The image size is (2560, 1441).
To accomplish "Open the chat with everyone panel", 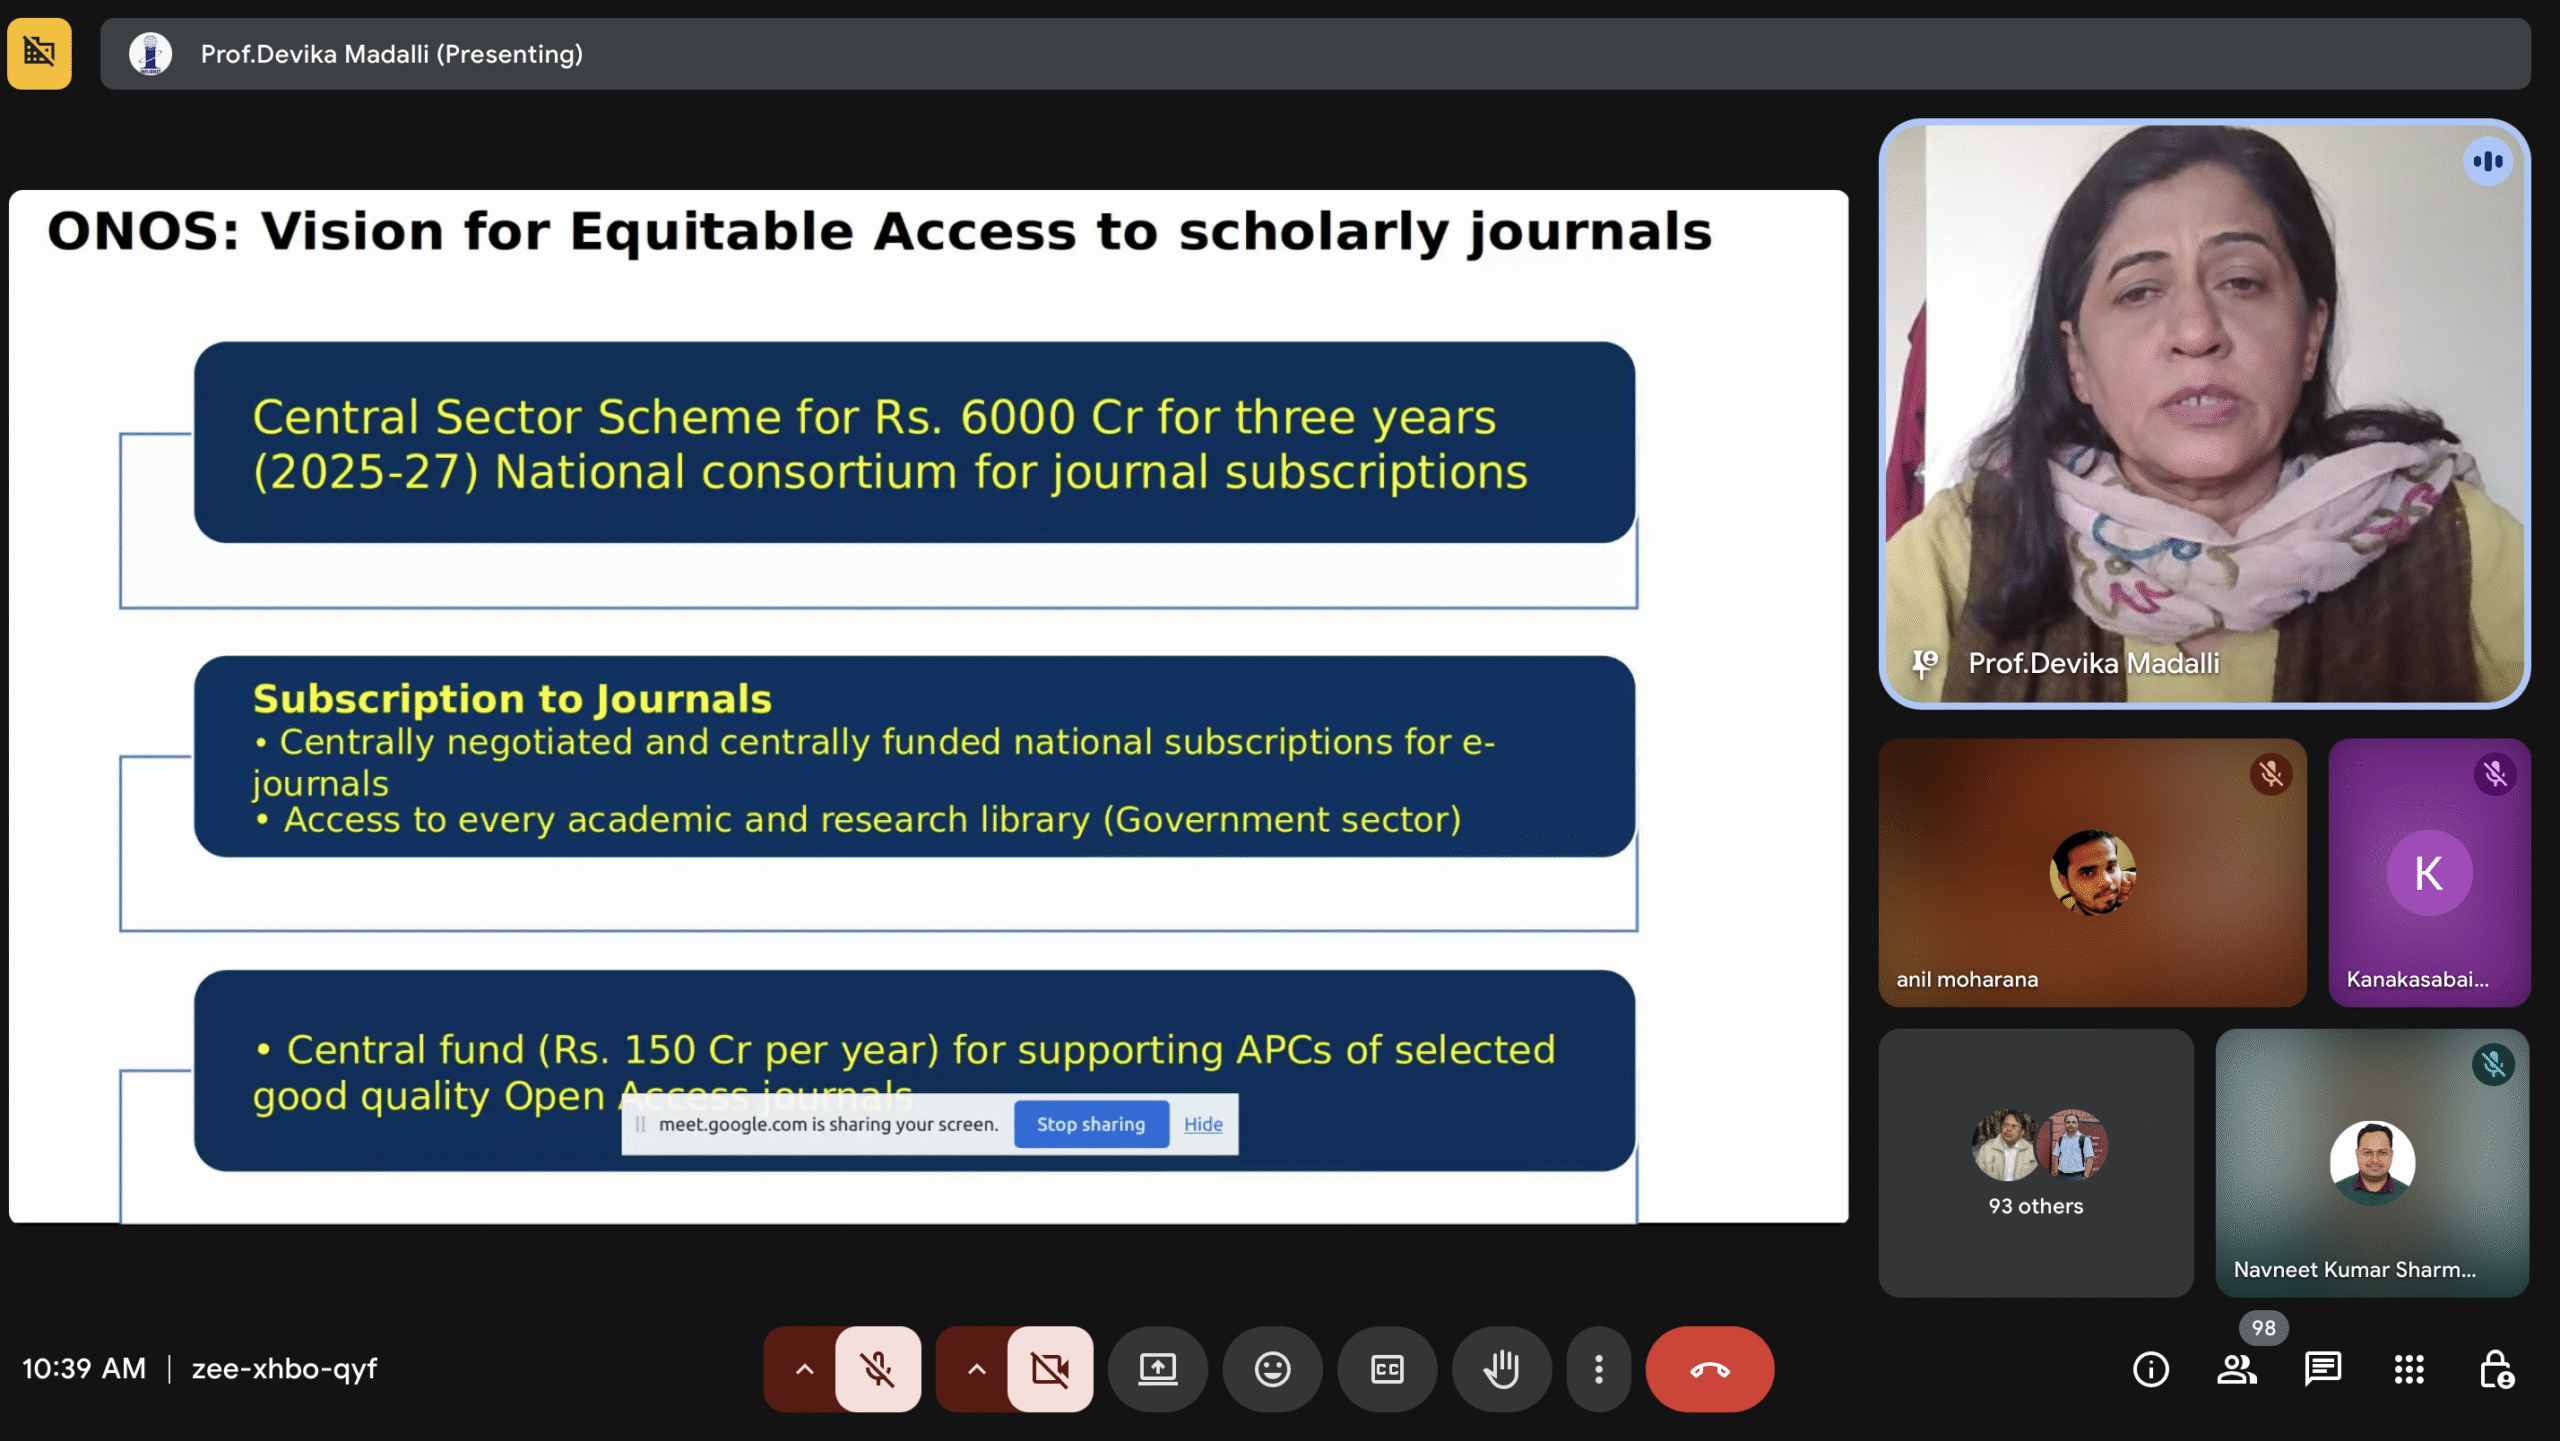I will point(2322,1369).
